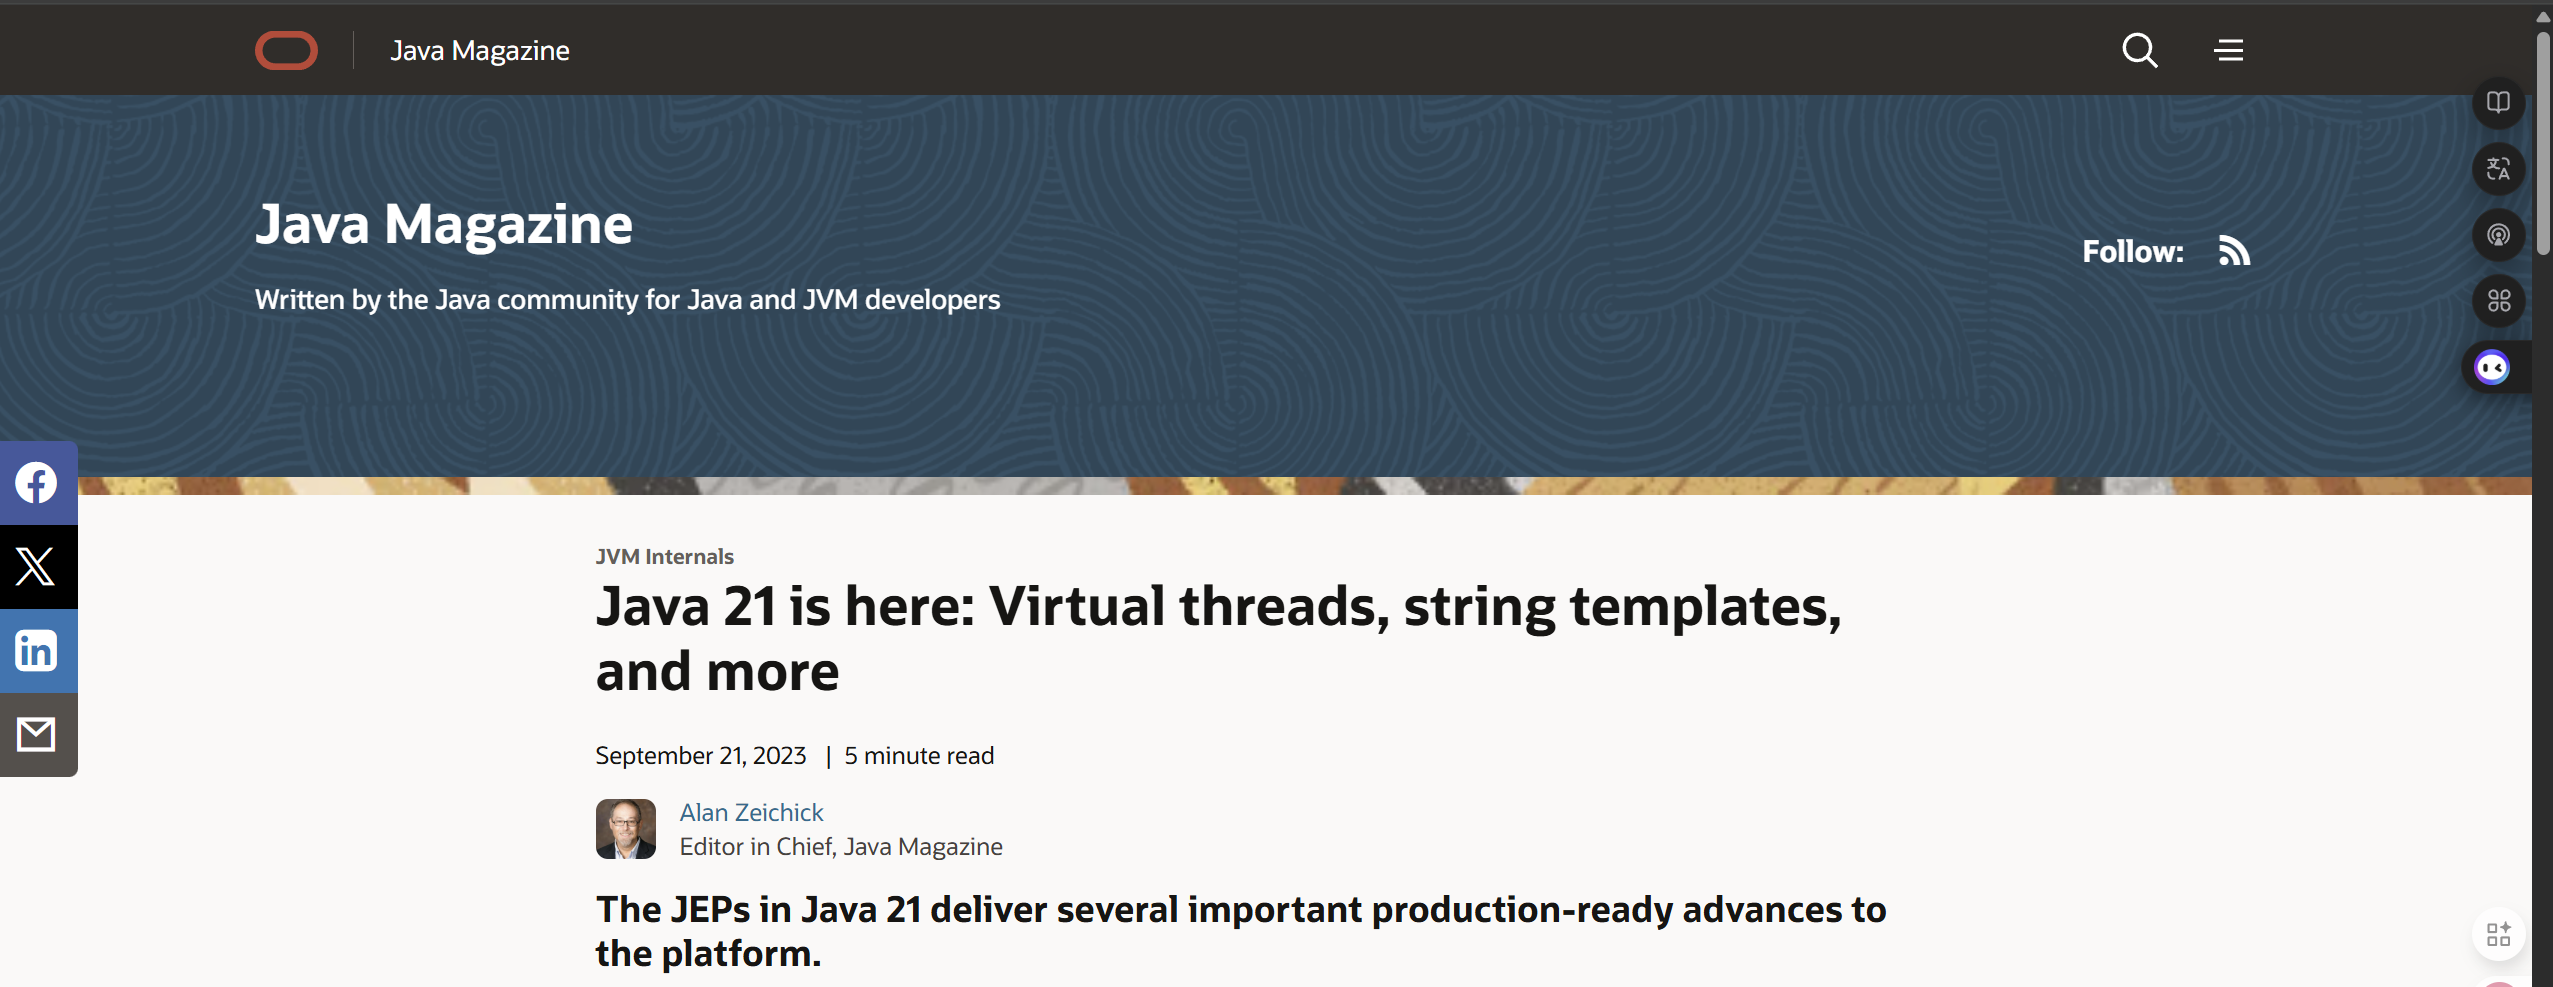Image resolution: width=2553 pixels, height=987 pixels.
Task: Click the 'The JEPs in Java 21 deliver' subheading
Action: (x=1241, y=931)
